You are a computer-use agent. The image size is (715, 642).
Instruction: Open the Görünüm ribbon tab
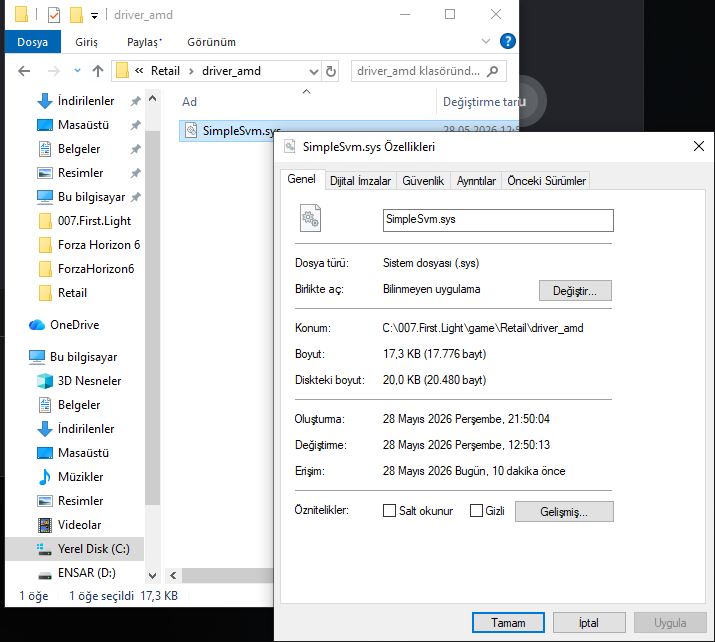tap(212, 42)
